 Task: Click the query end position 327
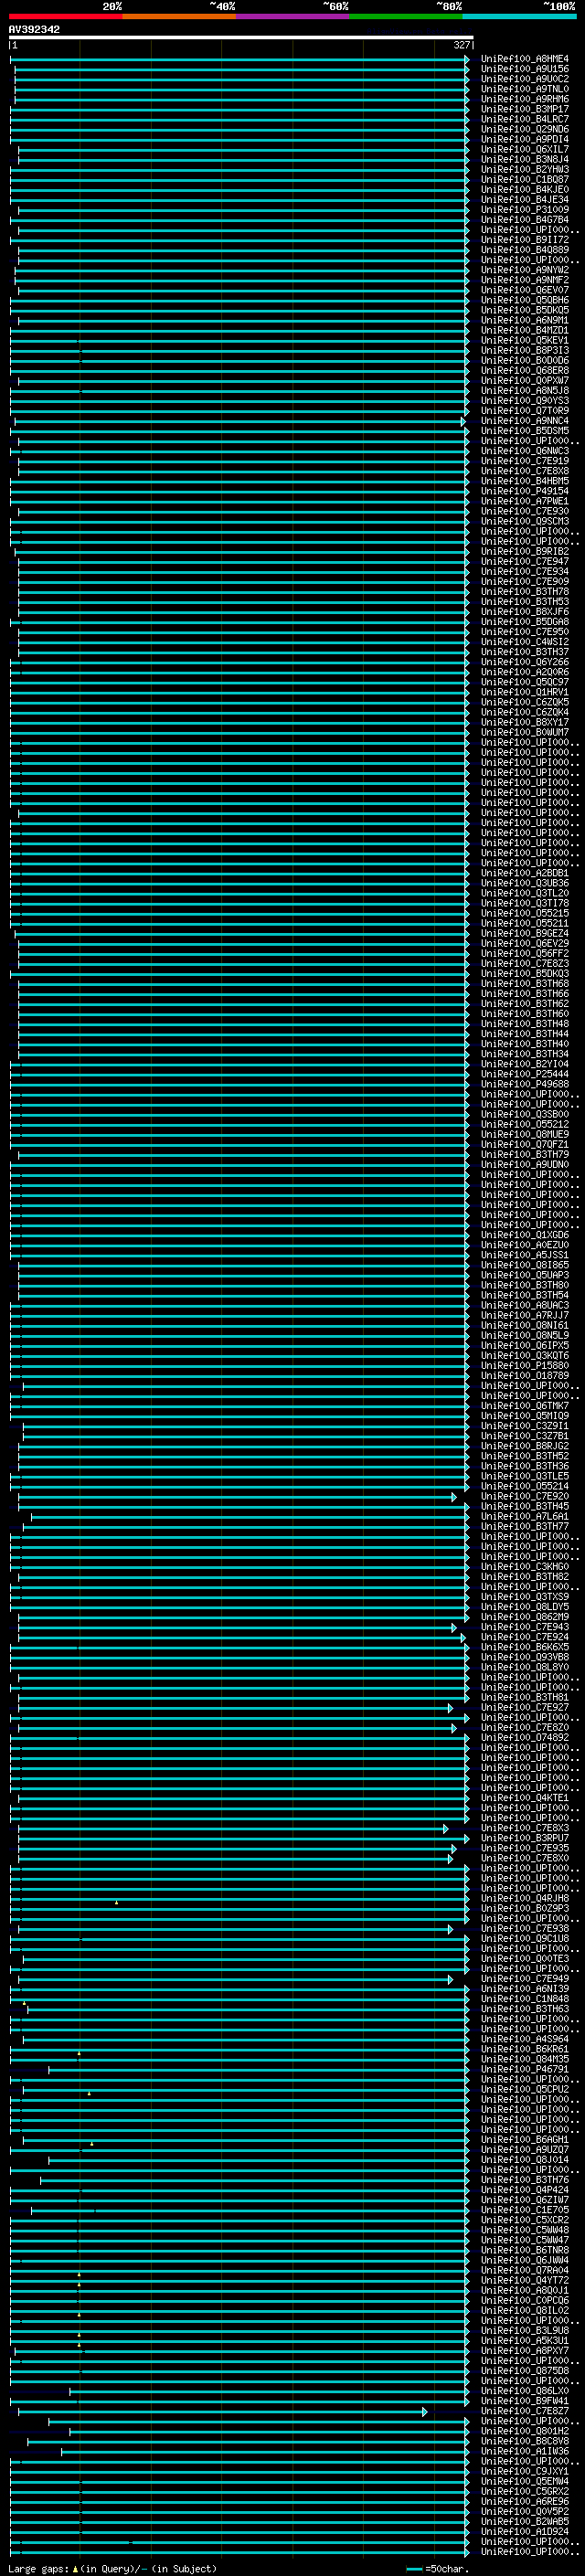[x=462, y=45]
